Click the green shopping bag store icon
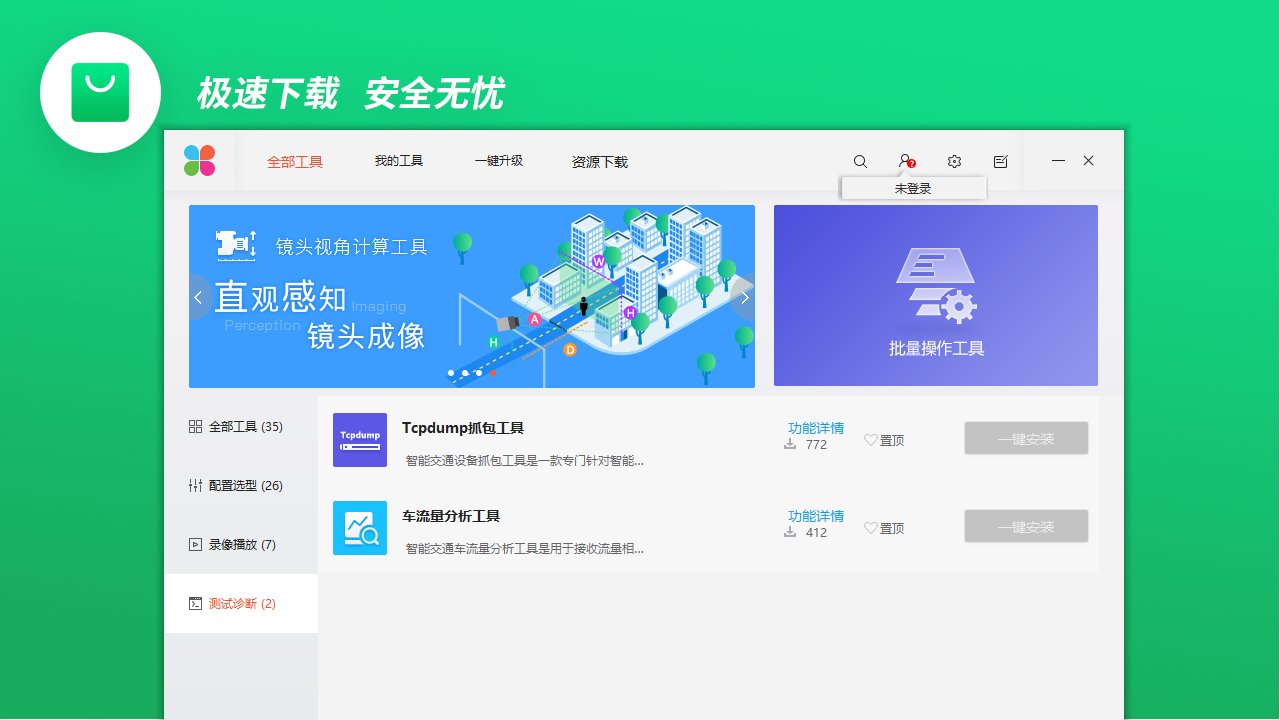Viewport: 1280px width, 720px height. click(100, 92)
